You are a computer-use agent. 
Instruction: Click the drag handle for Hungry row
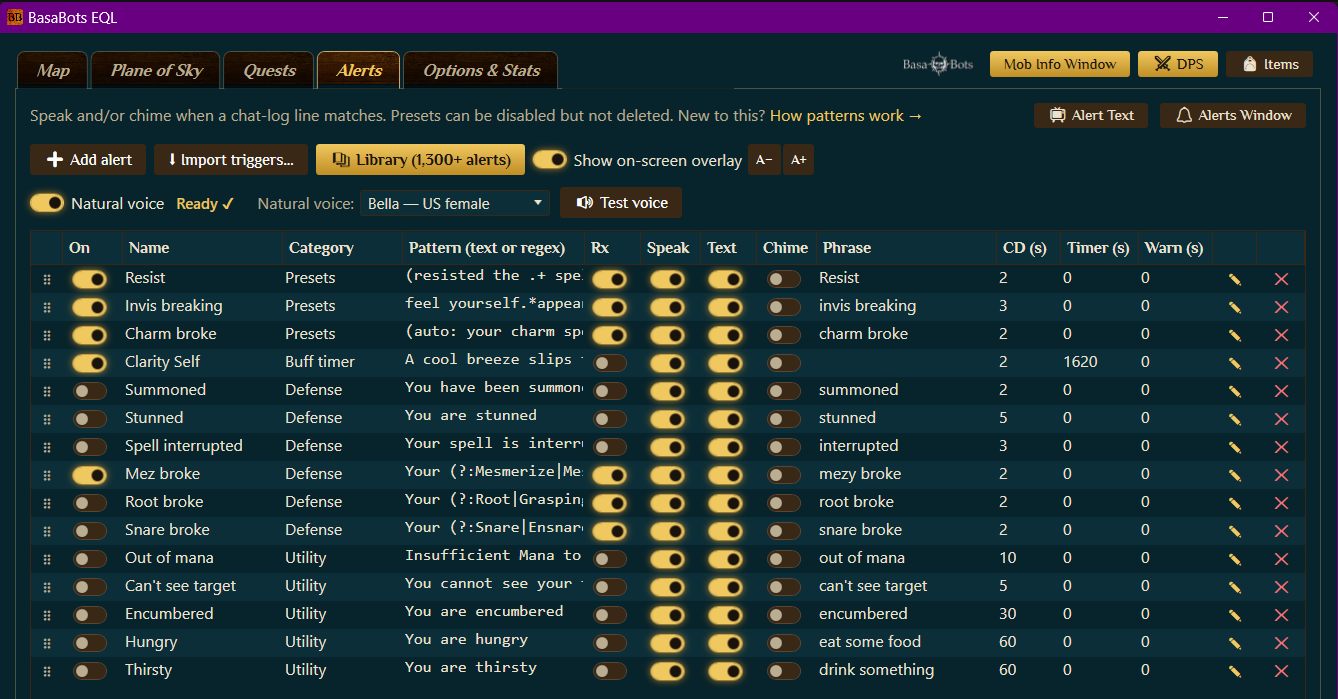pyautogui.click(x=46, y=643)
